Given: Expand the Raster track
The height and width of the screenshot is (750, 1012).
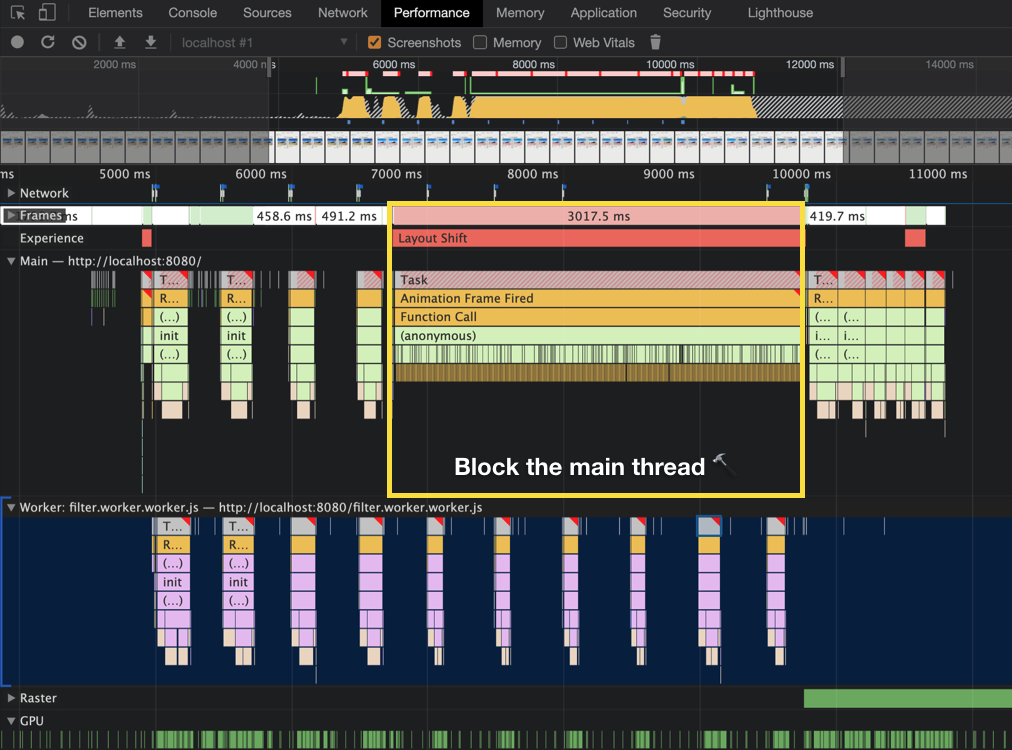Looking at the screenshot, I should 11,698.
